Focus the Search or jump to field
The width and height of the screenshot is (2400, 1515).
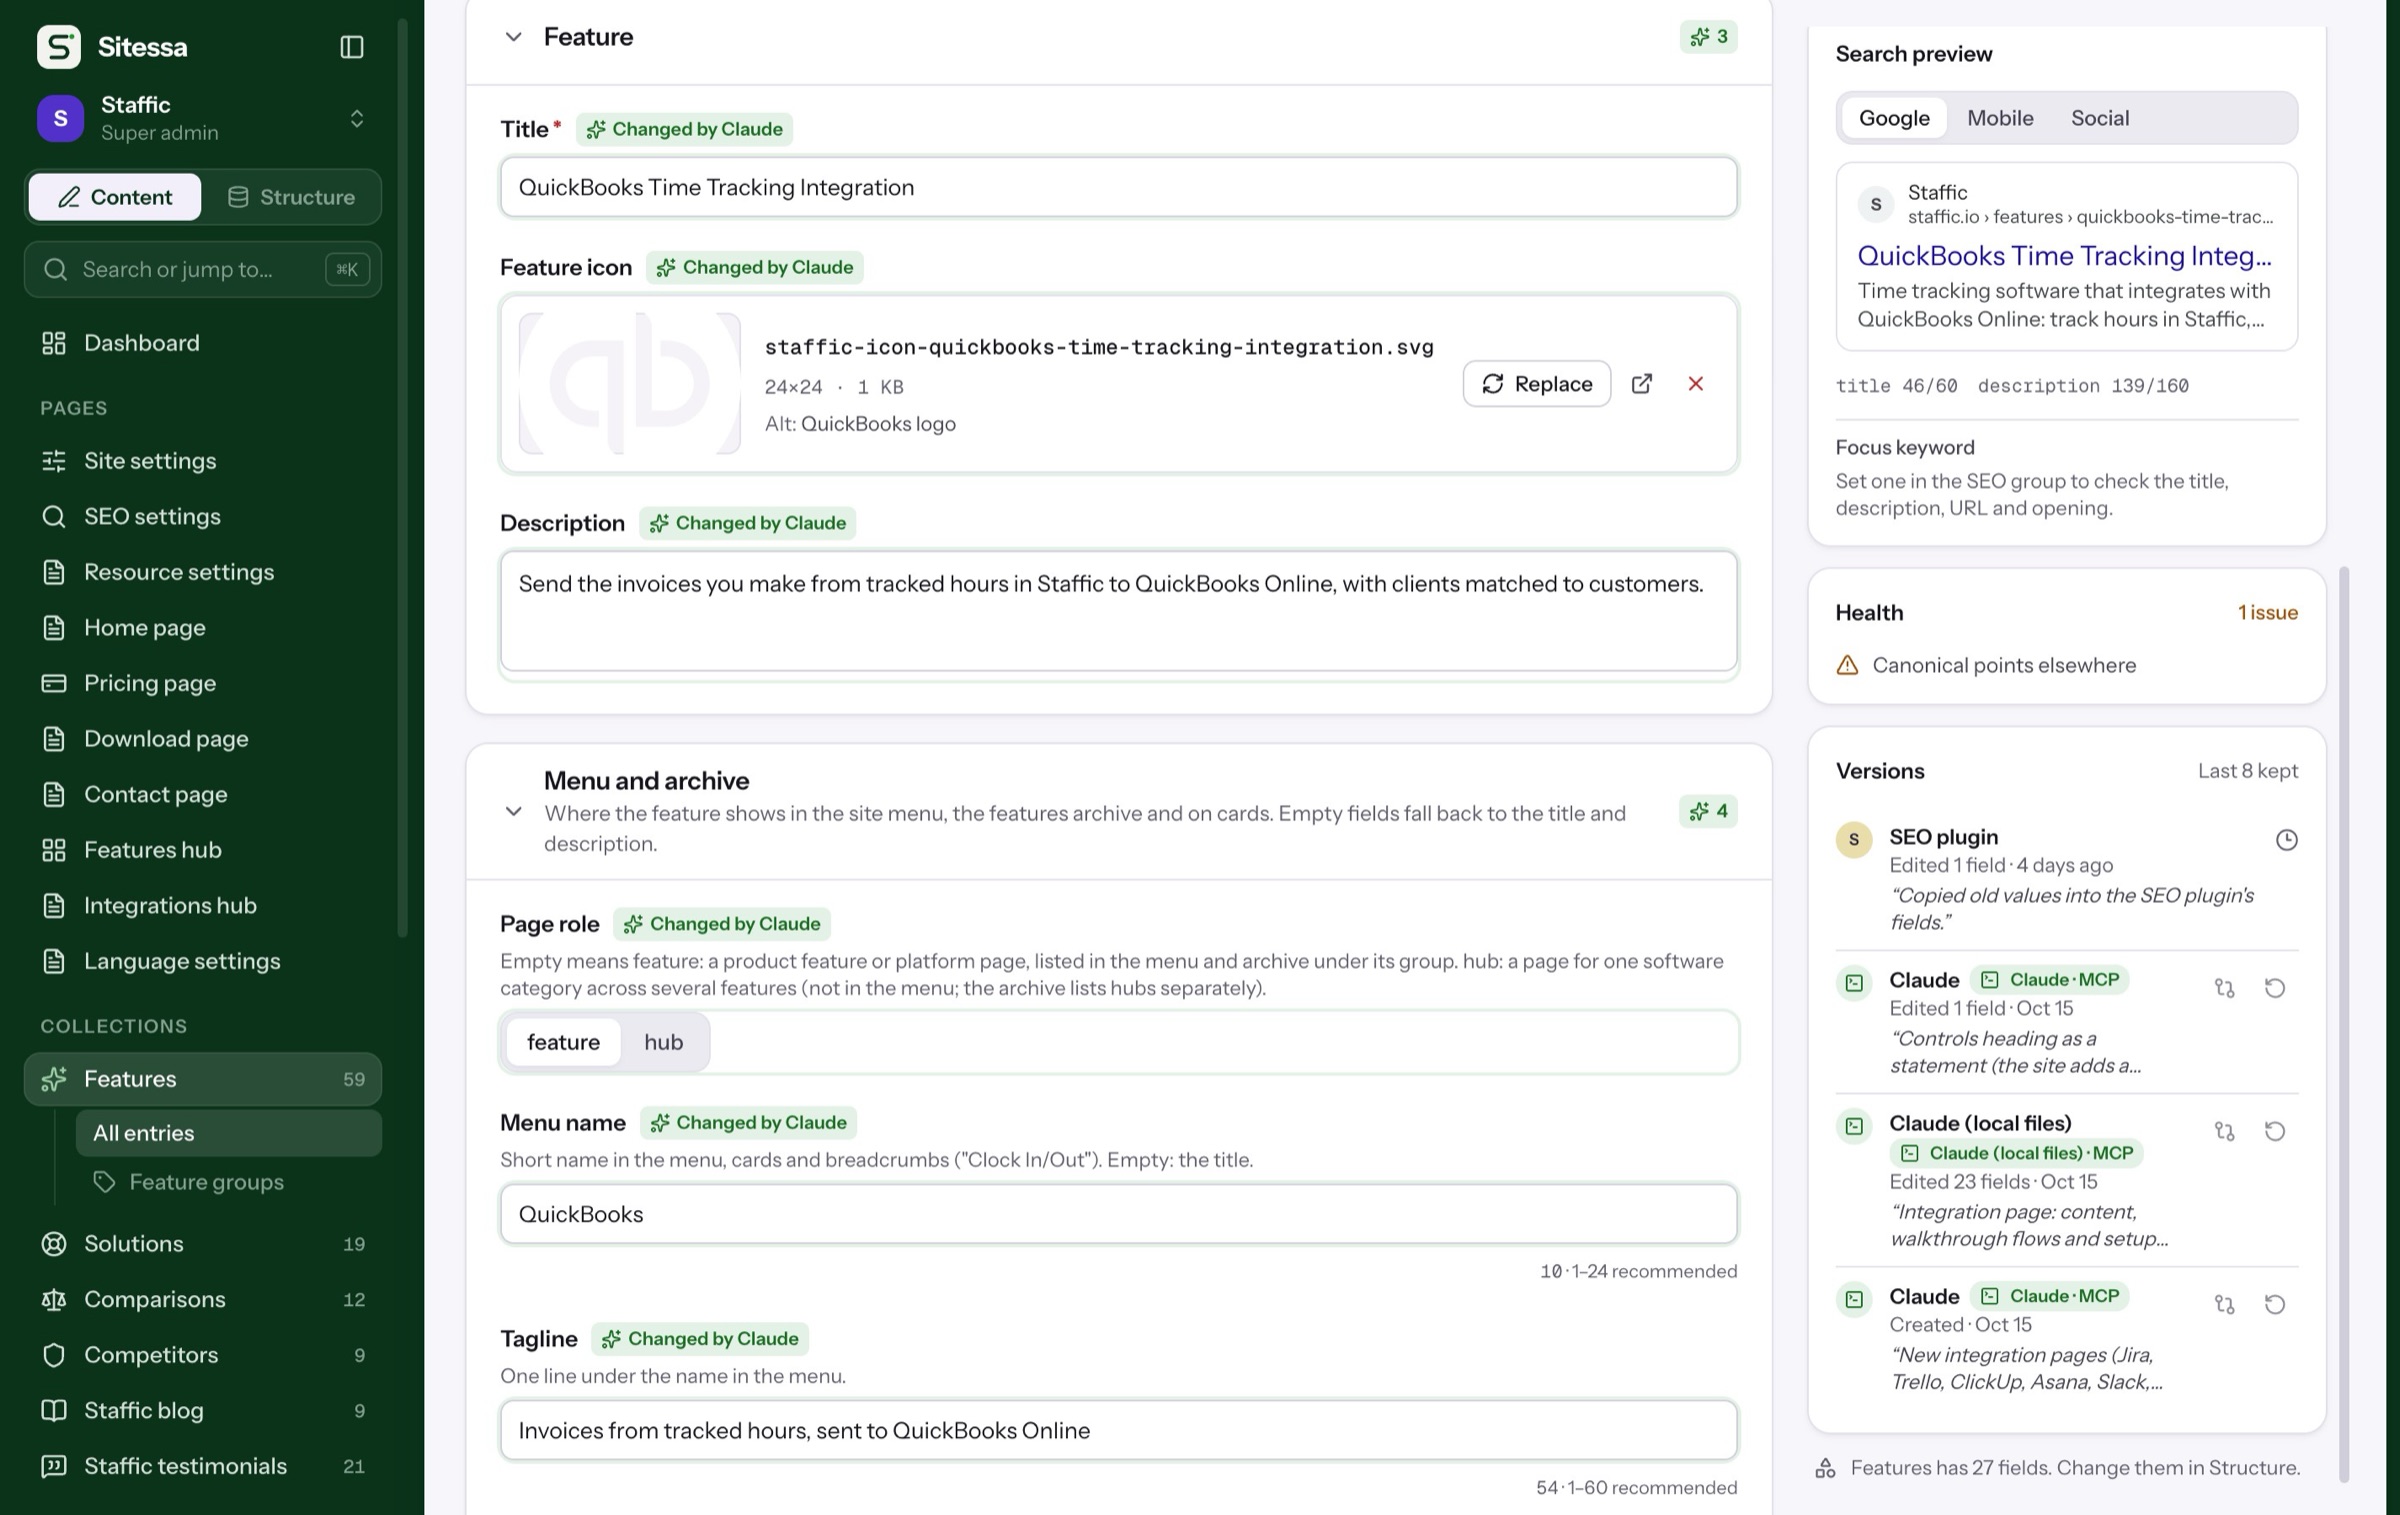(x=203, y=269)
